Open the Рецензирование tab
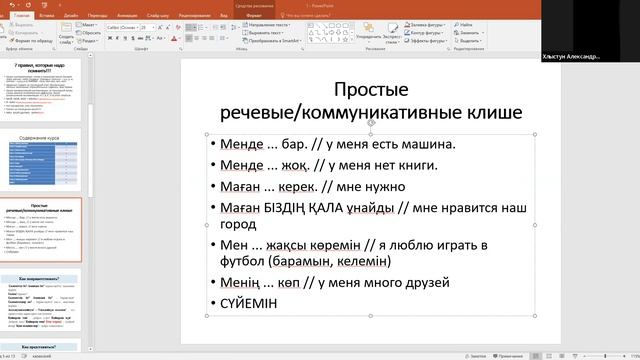The height and width of the screenshot is (360, 640). 195,16
